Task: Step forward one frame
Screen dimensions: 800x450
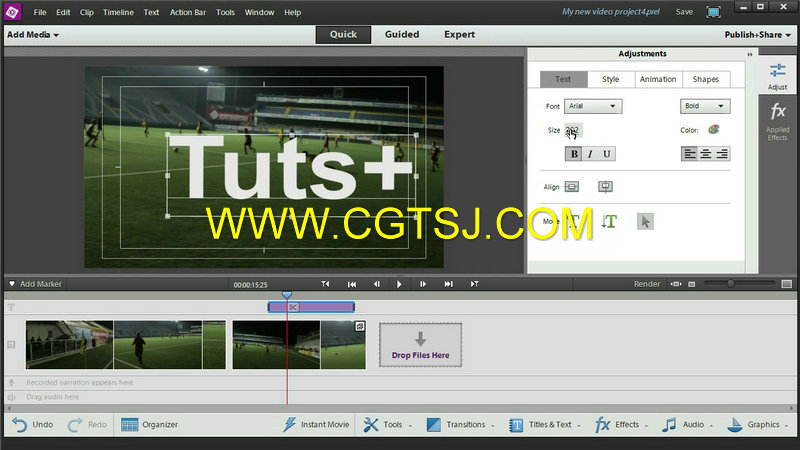Action: point(423,284)
